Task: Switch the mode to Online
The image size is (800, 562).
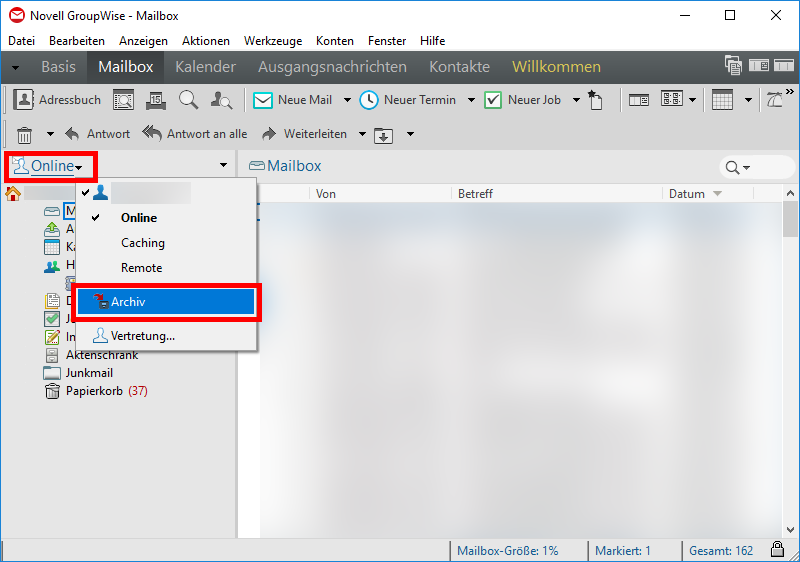Action: (x=166, y=218)
